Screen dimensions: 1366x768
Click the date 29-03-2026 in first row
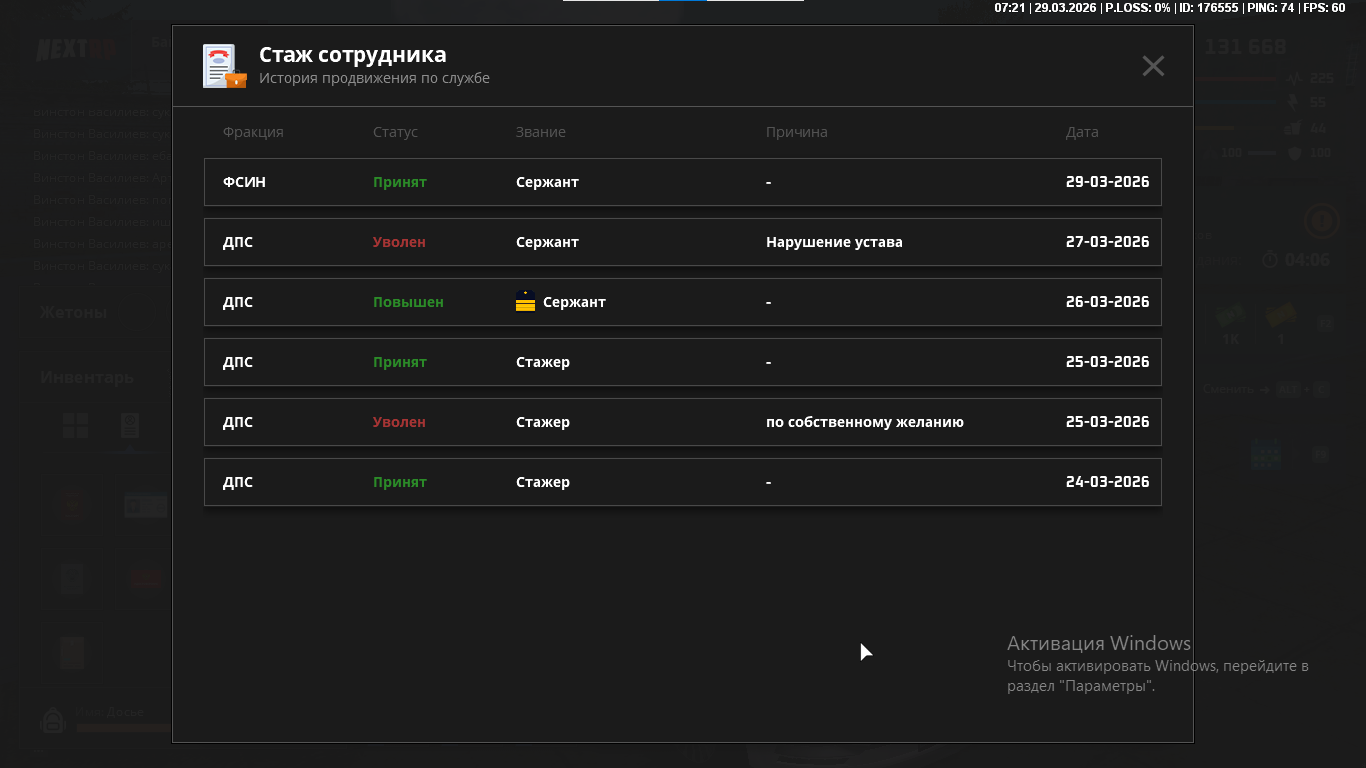[x=1107, y=182]
